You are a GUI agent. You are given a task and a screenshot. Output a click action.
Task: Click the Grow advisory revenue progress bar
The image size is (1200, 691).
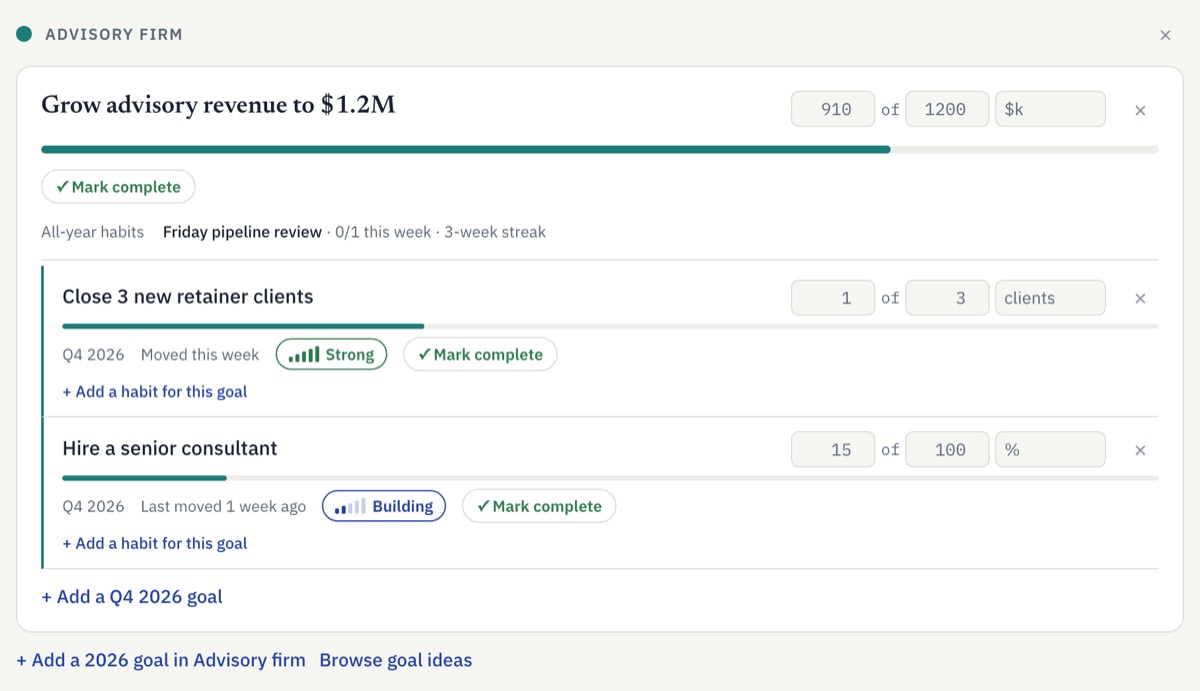(600, 150)
